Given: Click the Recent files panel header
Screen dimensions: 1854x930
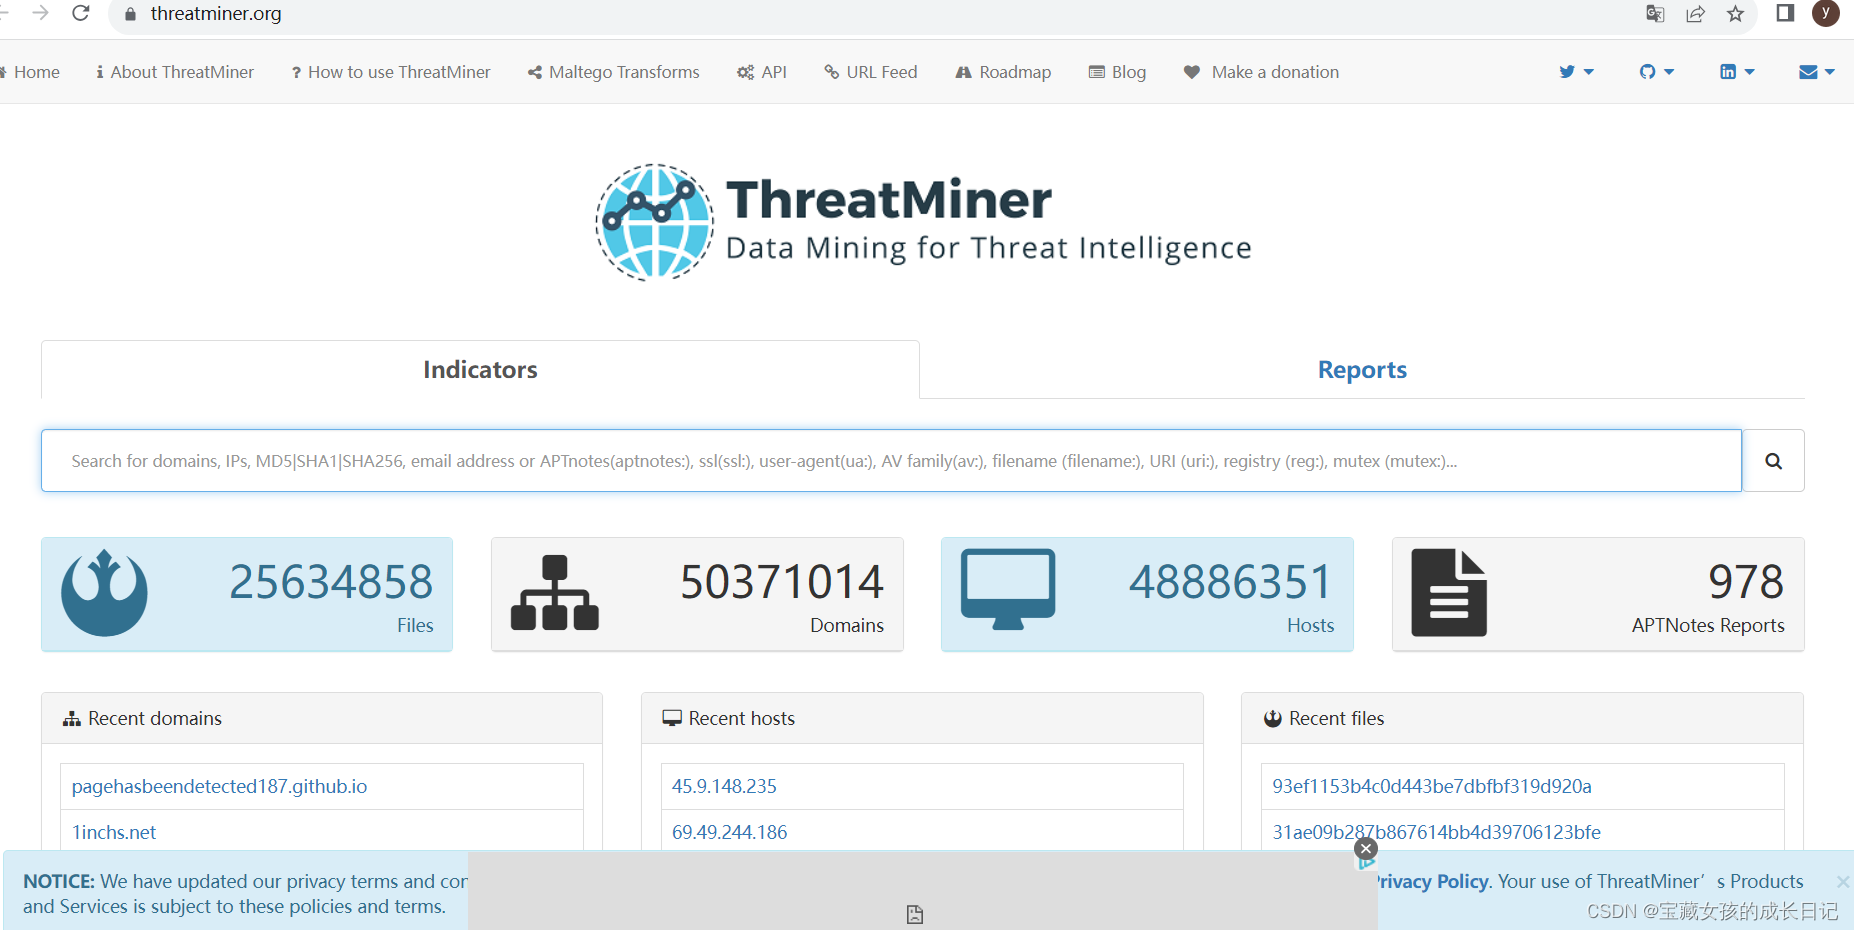Looking at the screenshot, I should coord(1522,718).
